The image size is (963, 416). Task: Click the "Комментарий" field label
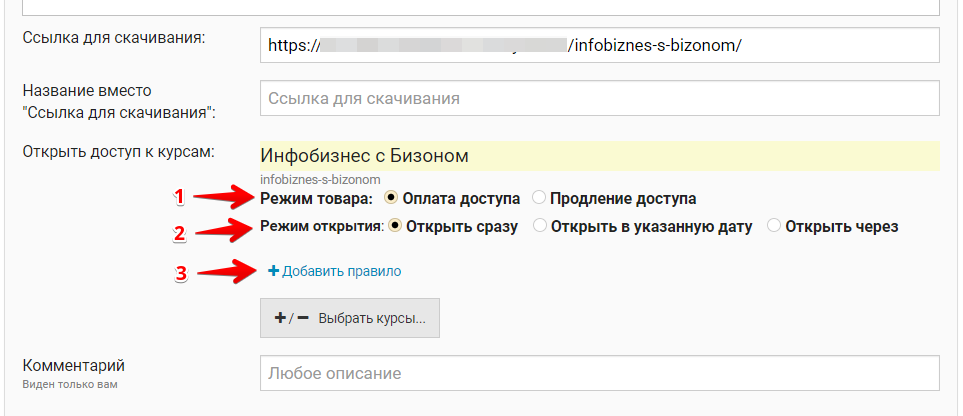(73, 365)
